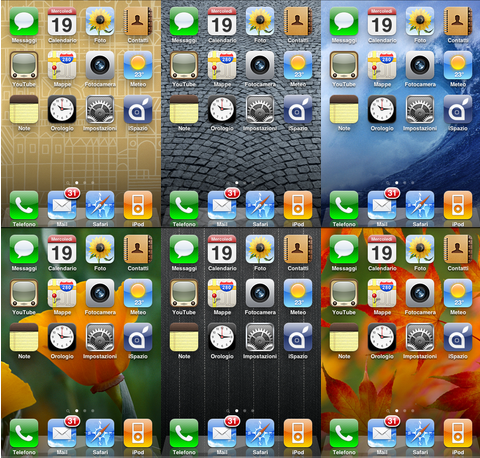Screen dimensions: 480x458
Task: Tap Telefono in the tan wallpaper dock
Action: [x=24, y=205]
